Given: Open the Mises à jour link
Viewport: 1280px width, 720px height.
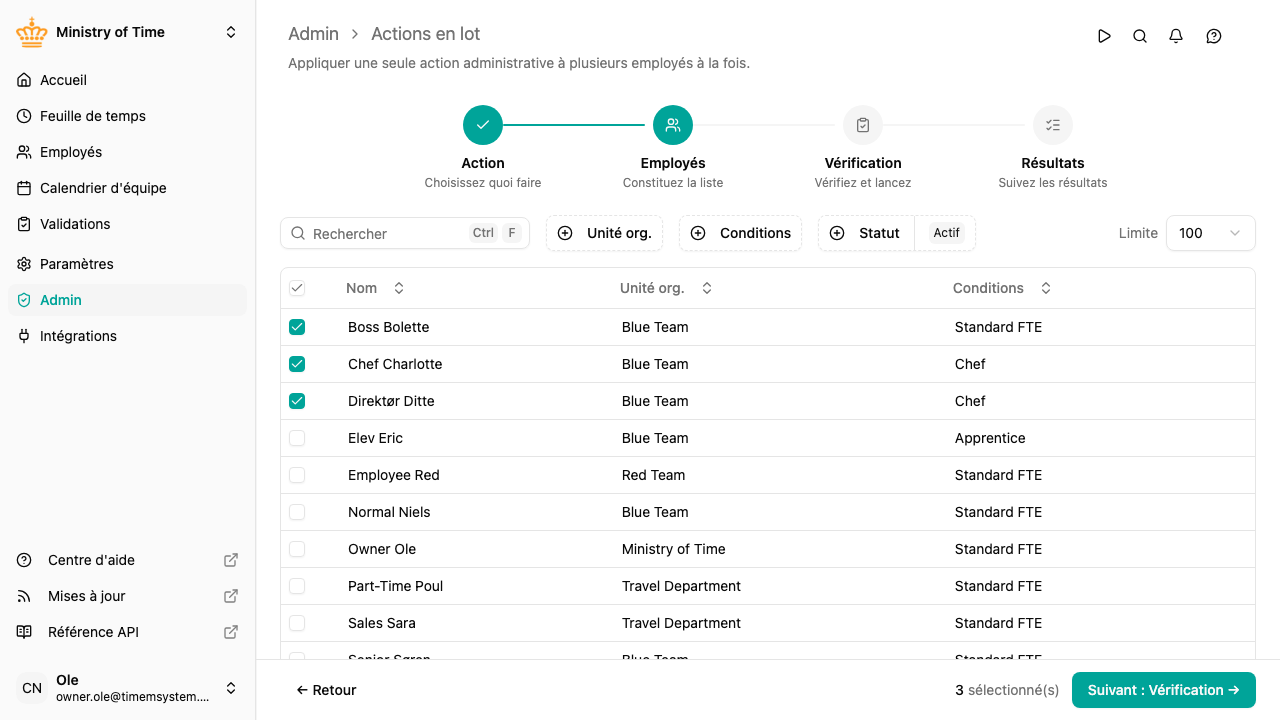Looking at the screenshot, I should (127, 596).
